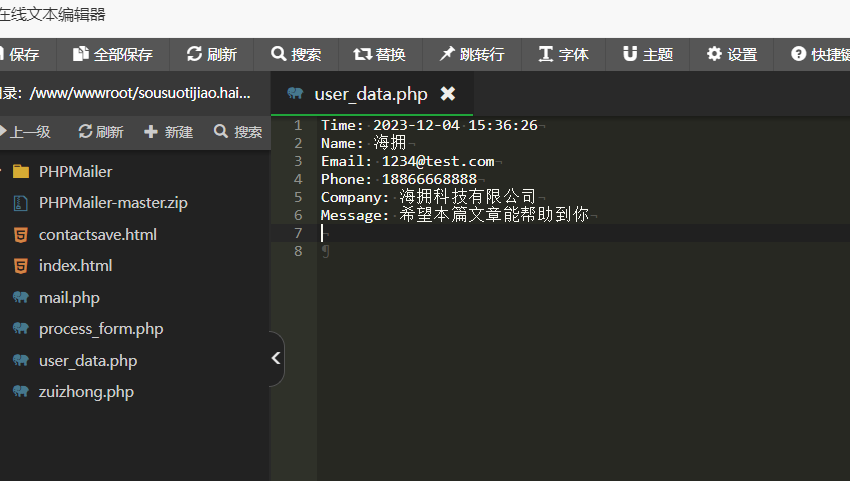This screenshot has width=850, height=481.
Task: Open the 替换 replace tool
Action: 380,54
